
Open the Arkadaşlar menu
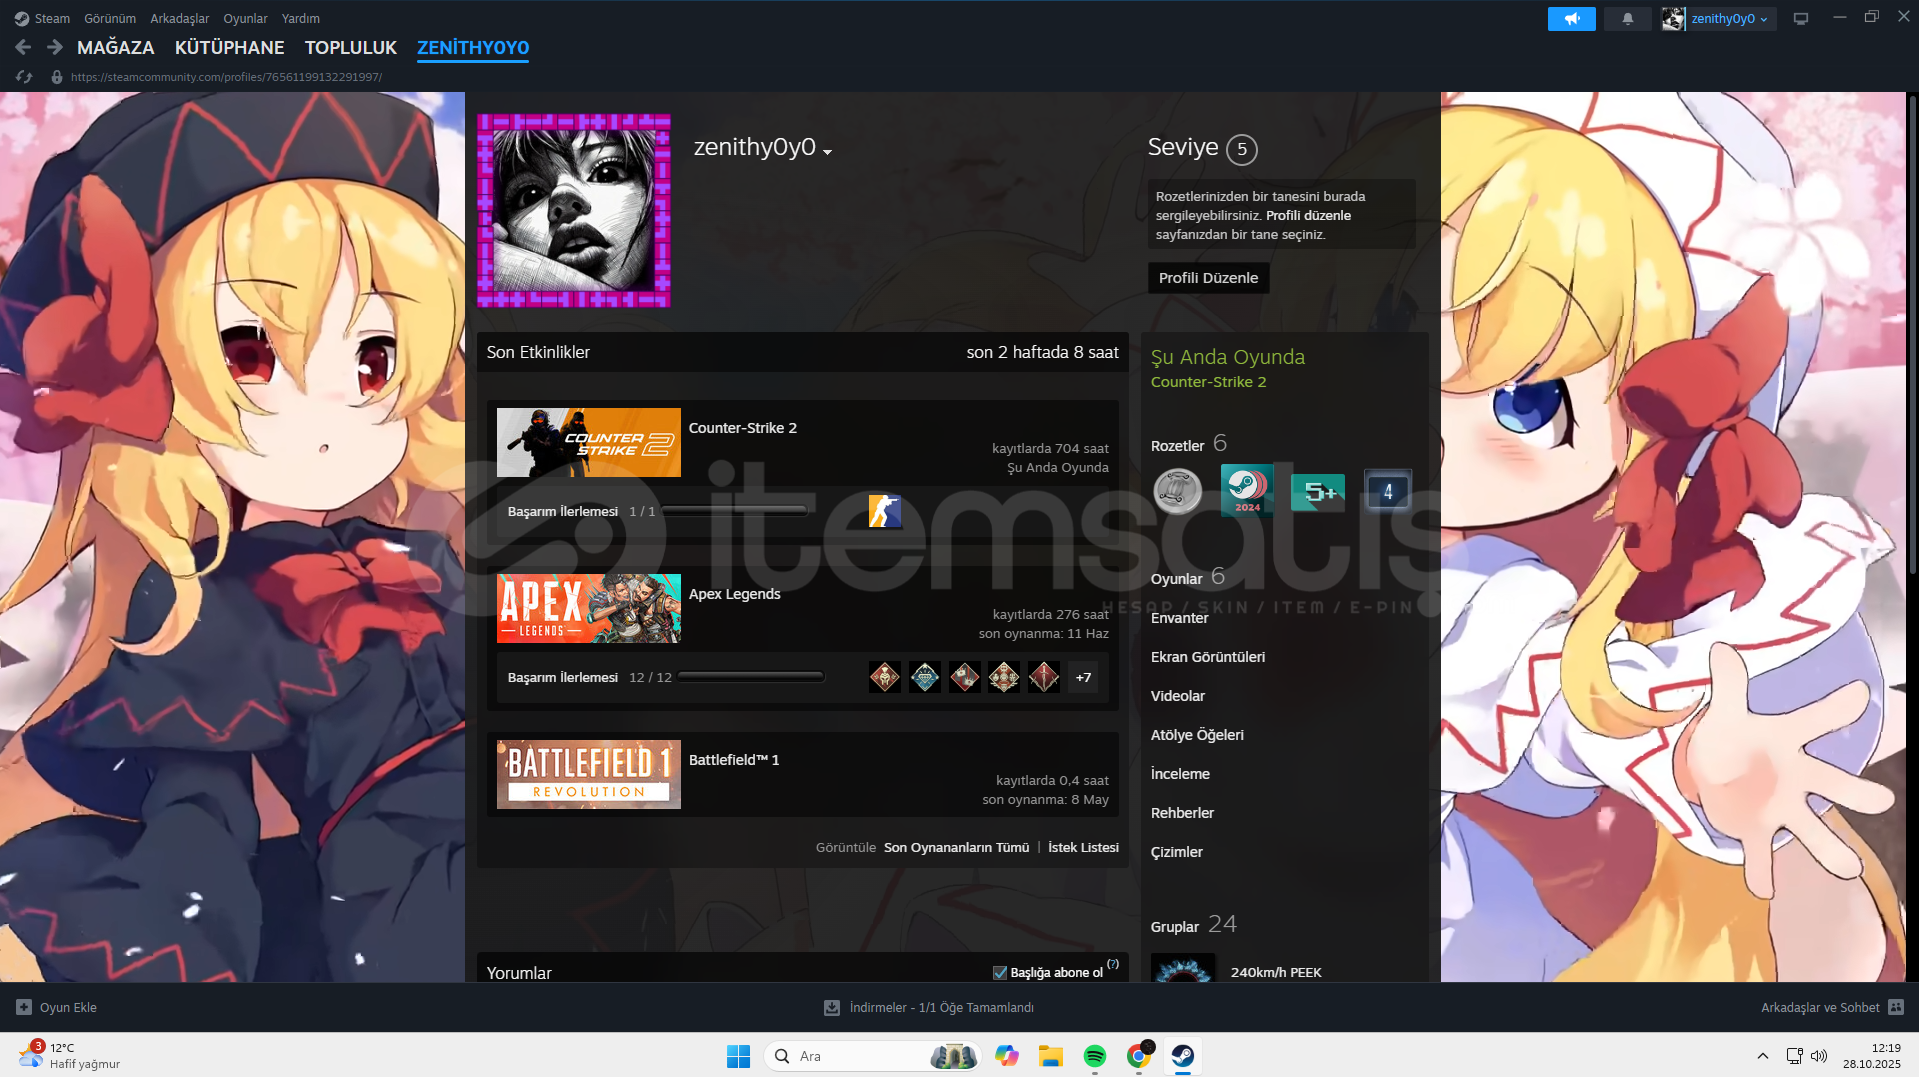point(180,19)
